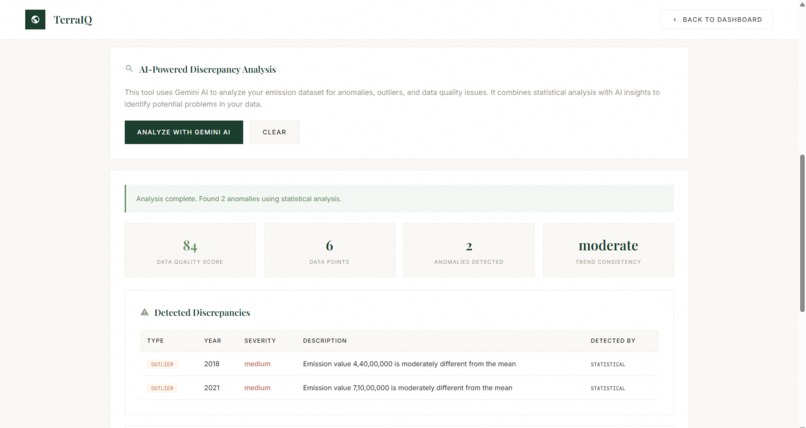This screenshot has height=428, width=806.
Task: Select the Data Quality Score 84 card
Action: [190, 250]
